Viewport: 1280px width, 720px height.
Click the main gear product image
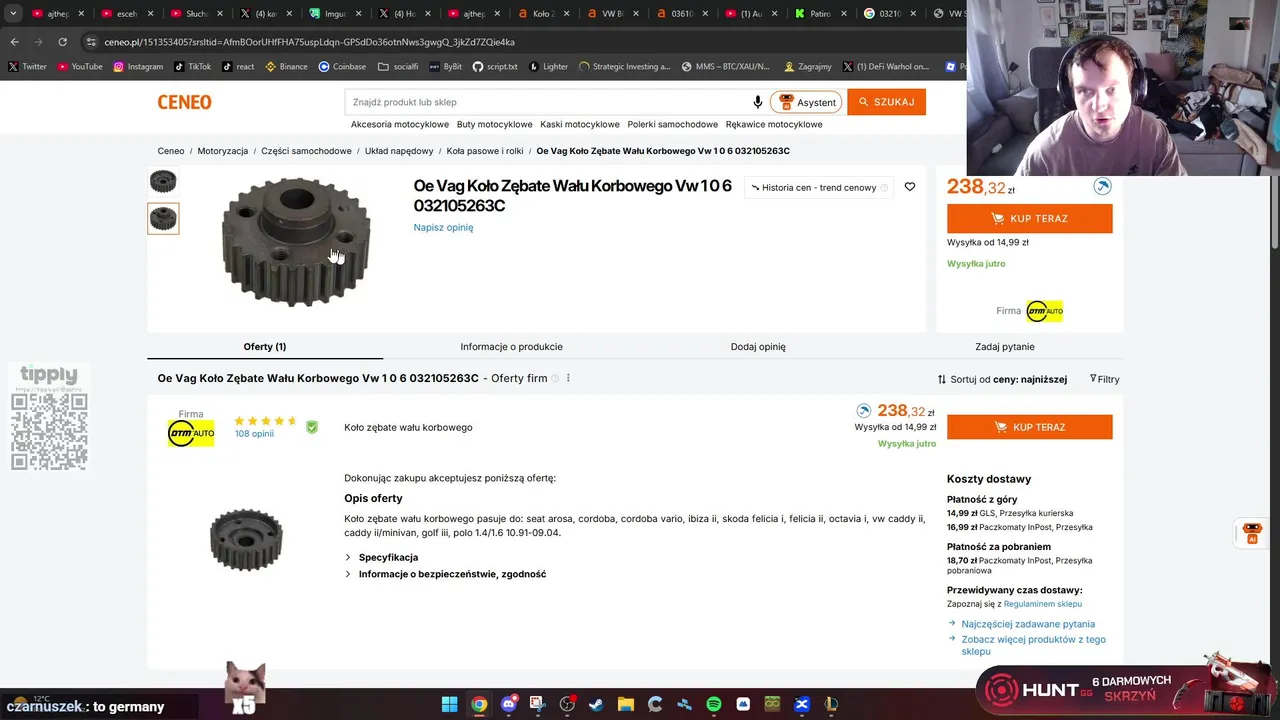pyautogui.click(x=296, y=242)
